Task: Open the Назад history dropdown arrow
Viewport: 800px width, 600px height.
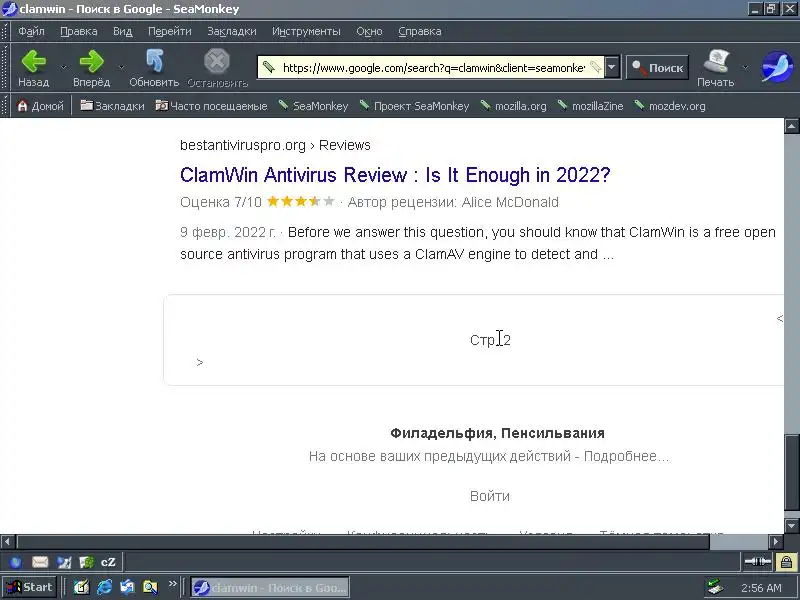Action: 63,67
